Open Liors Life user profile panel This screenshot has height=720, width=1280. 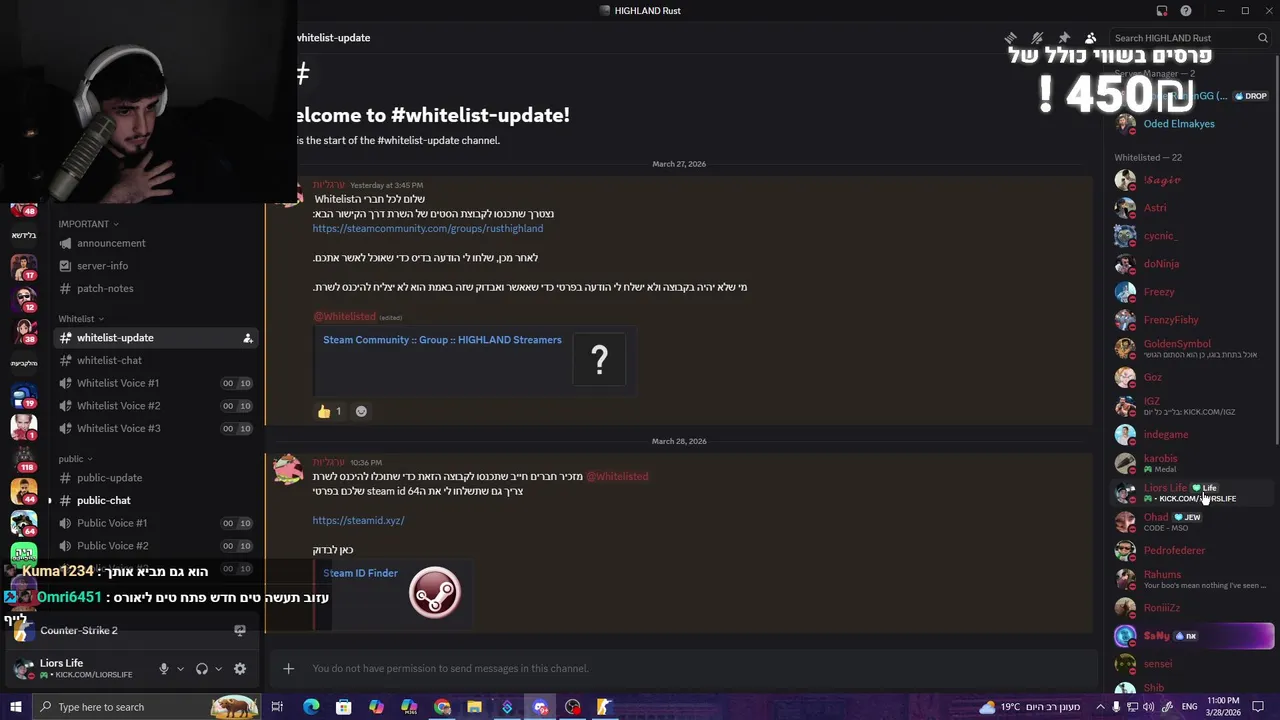pos(80,668)
